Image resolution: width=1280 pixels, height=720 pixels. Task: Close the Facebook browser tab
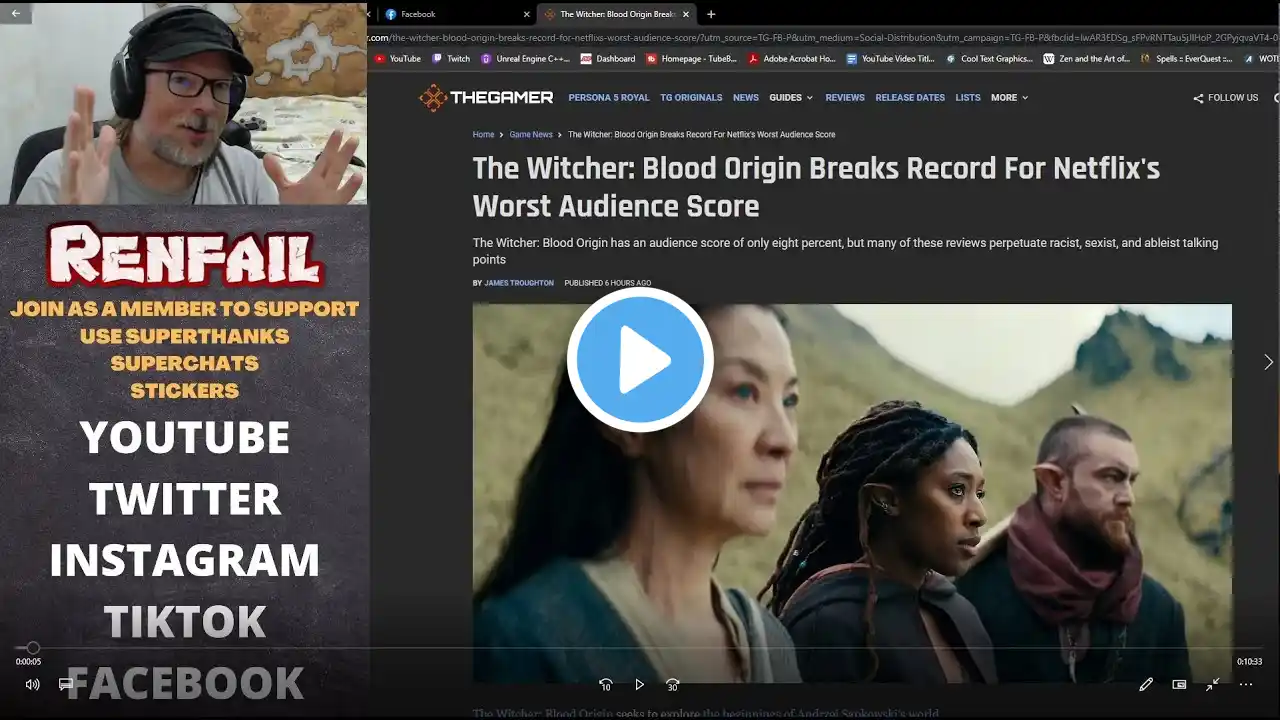[x=527, y=14]
